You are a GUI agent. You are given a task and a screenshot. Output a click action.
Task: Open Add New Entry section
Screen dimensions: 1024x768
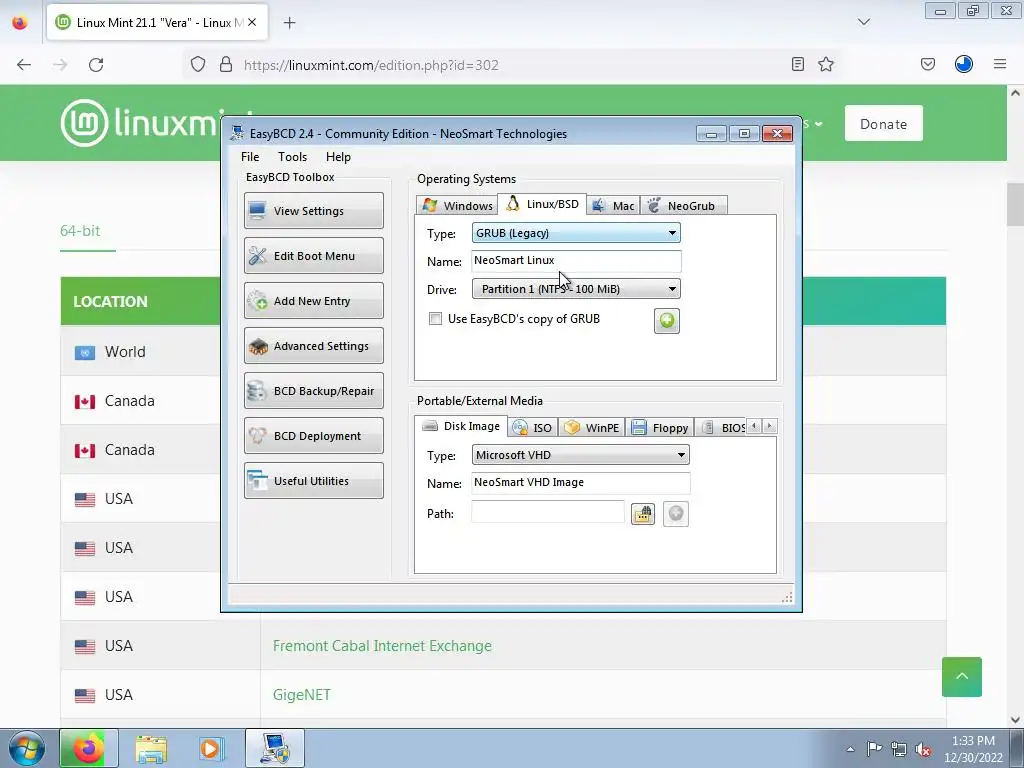pyautogui.click(x=313, y=300)
